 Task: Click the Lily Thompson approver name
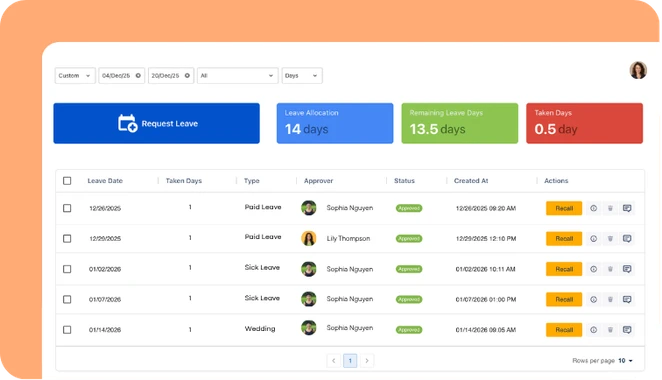pos(348,239)
